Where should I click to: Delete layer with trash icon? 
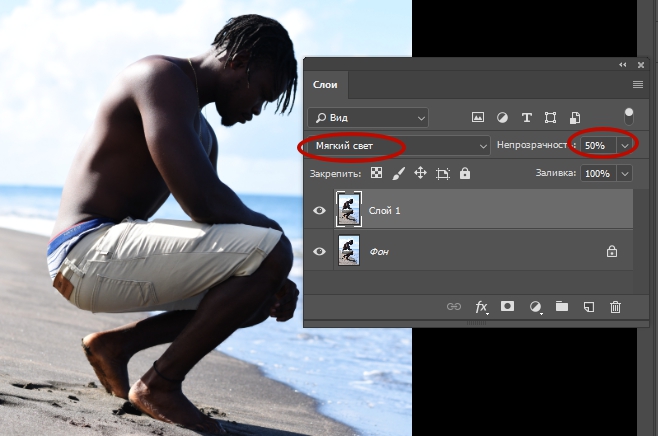(615, 307)
